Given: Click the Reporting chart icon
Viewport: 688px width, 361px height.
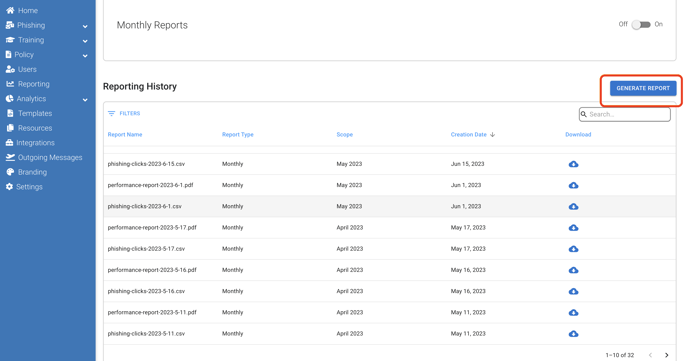Looking at the screenshot, I should (10, 84).
